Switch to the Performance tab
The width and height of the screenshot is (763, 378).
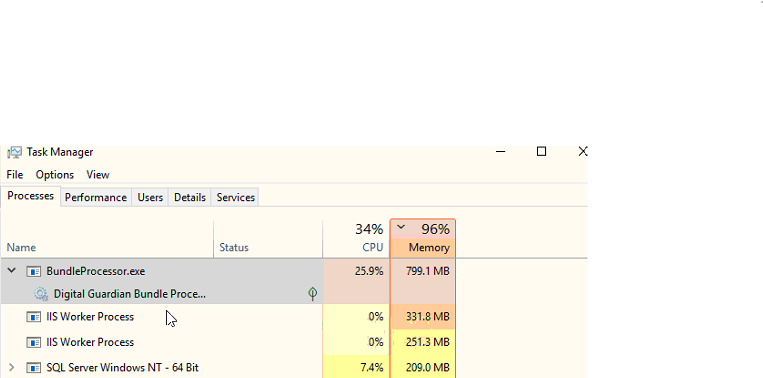pyautogui.click(x=96, y=198)
